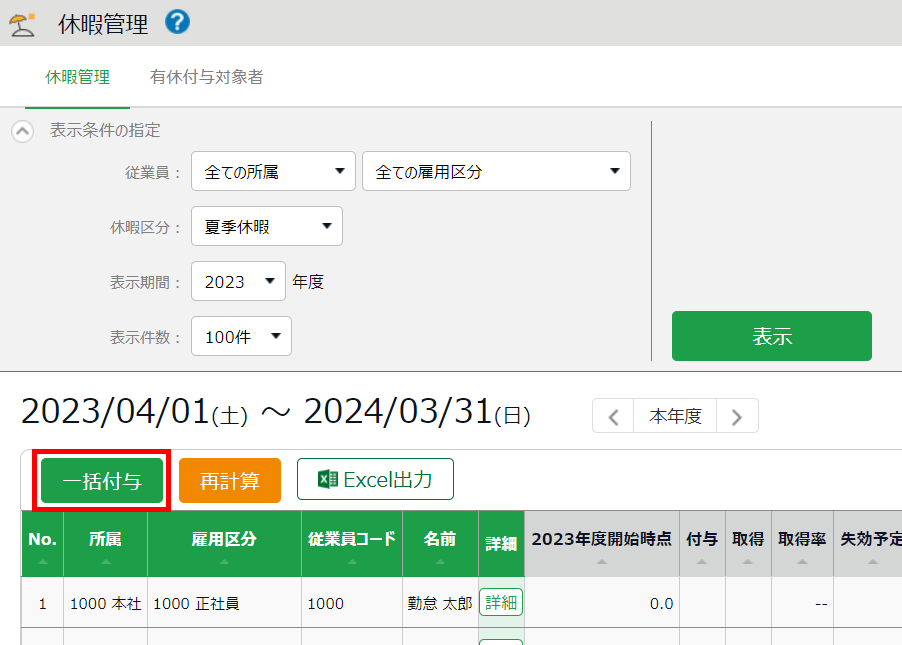Go to the previous fiscal year arrow
The image size is (902, 645).
pyautogui.click(x=613, y=416)
